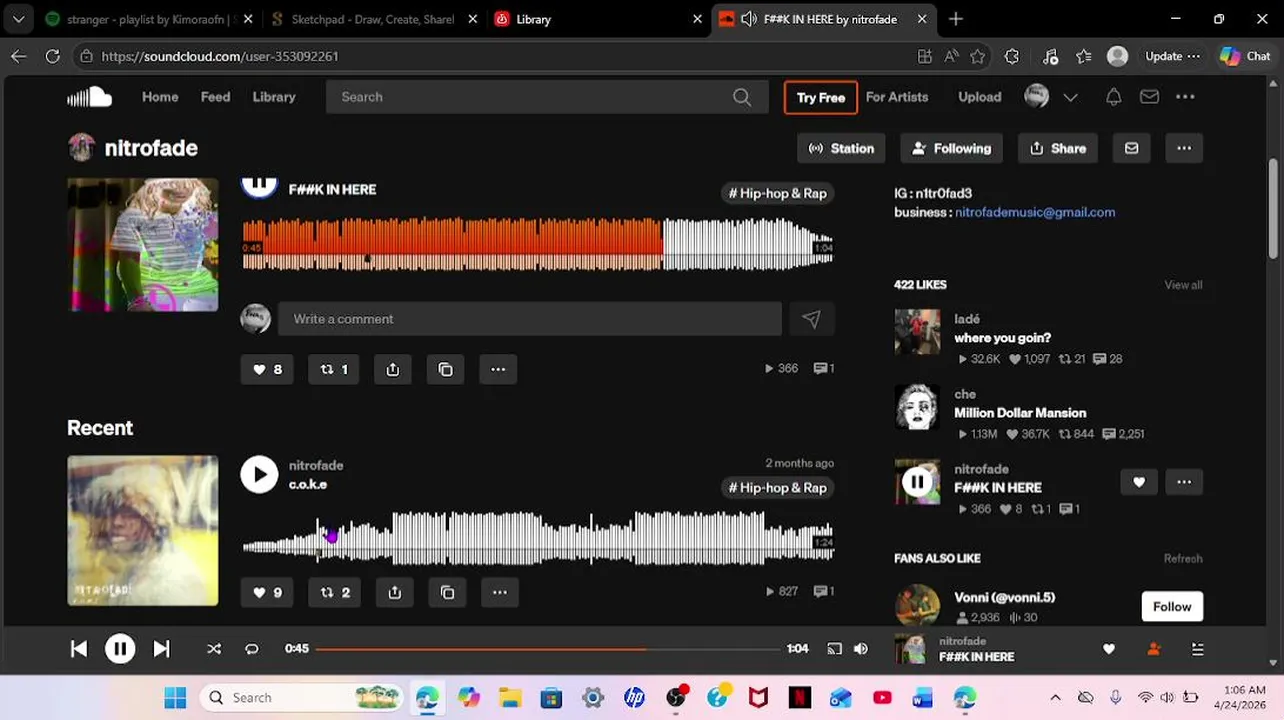Viewport: 1284px width, 720px height.
Task: Open Word from the taskbar
Action: point(922,697)
